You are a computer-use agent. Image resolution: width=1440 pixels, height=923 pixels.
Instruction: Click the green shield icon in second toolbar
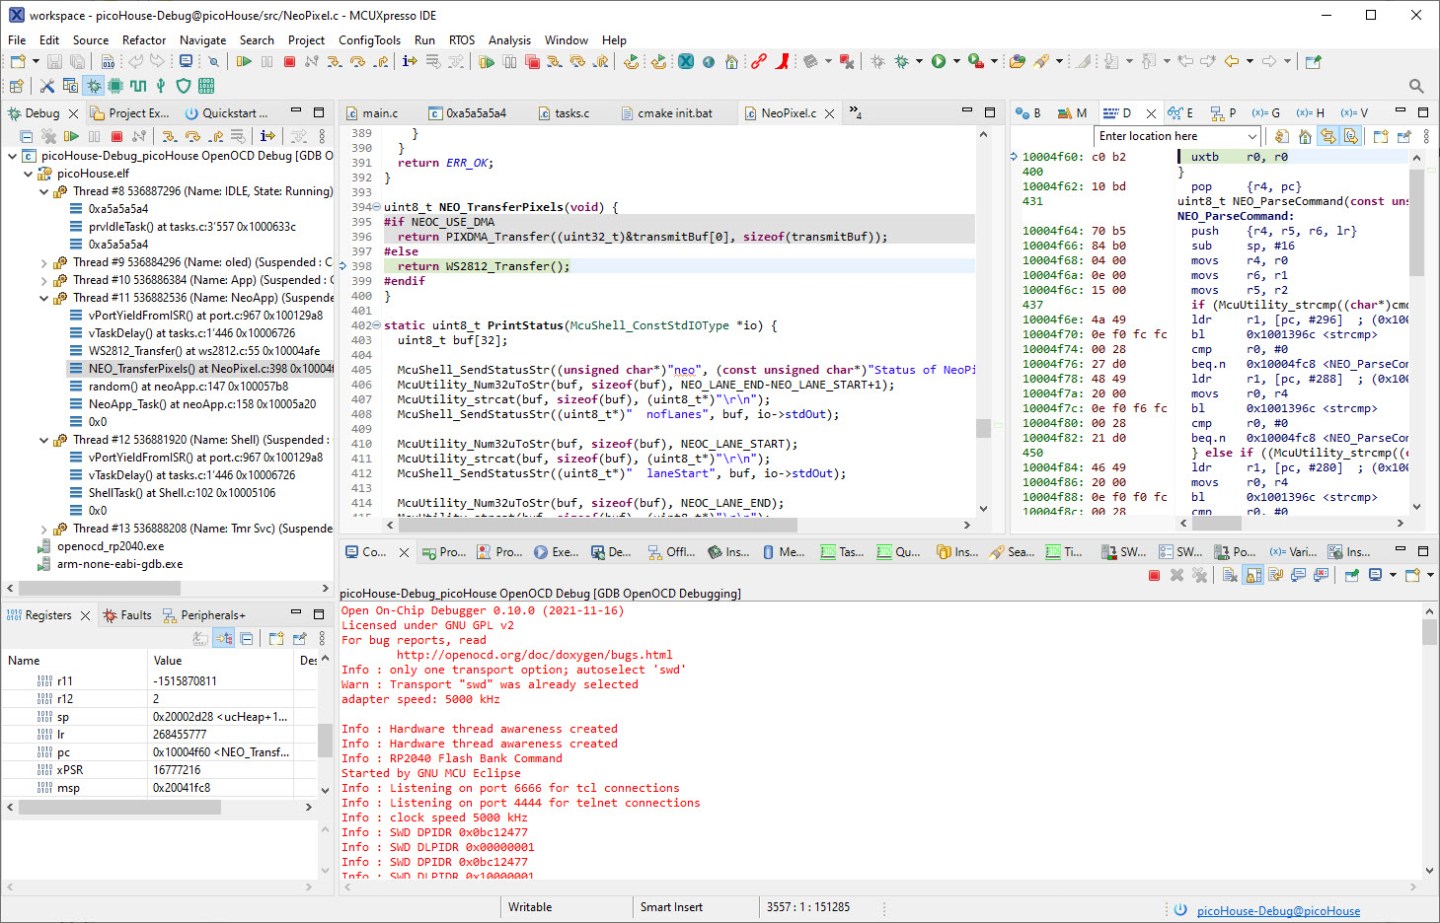(183, 87)
